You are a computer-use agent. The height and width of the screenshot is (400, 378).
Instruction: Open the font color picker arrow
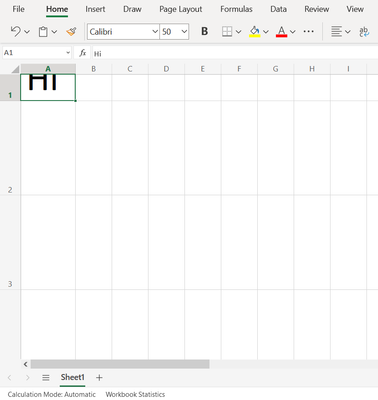293,32
